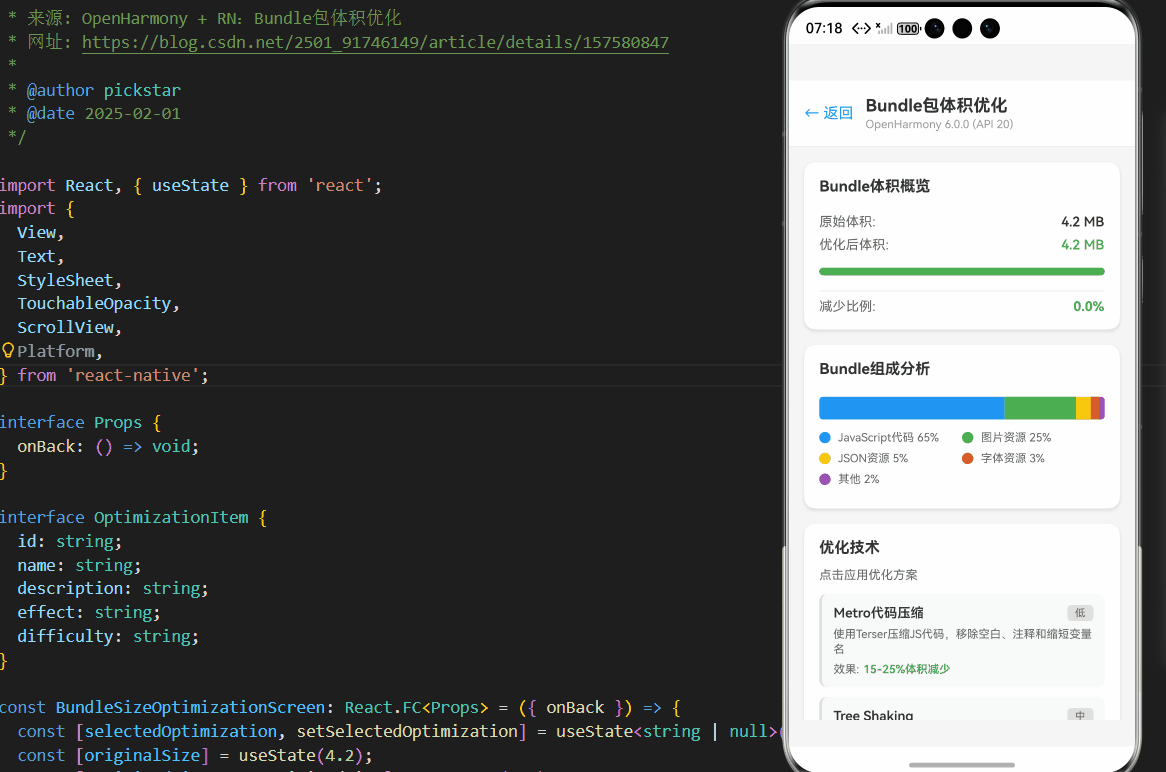Screen dimensions: 1166x772
Task: Click the 07:18 clock in the phone status bar
Action: [824, 28]
